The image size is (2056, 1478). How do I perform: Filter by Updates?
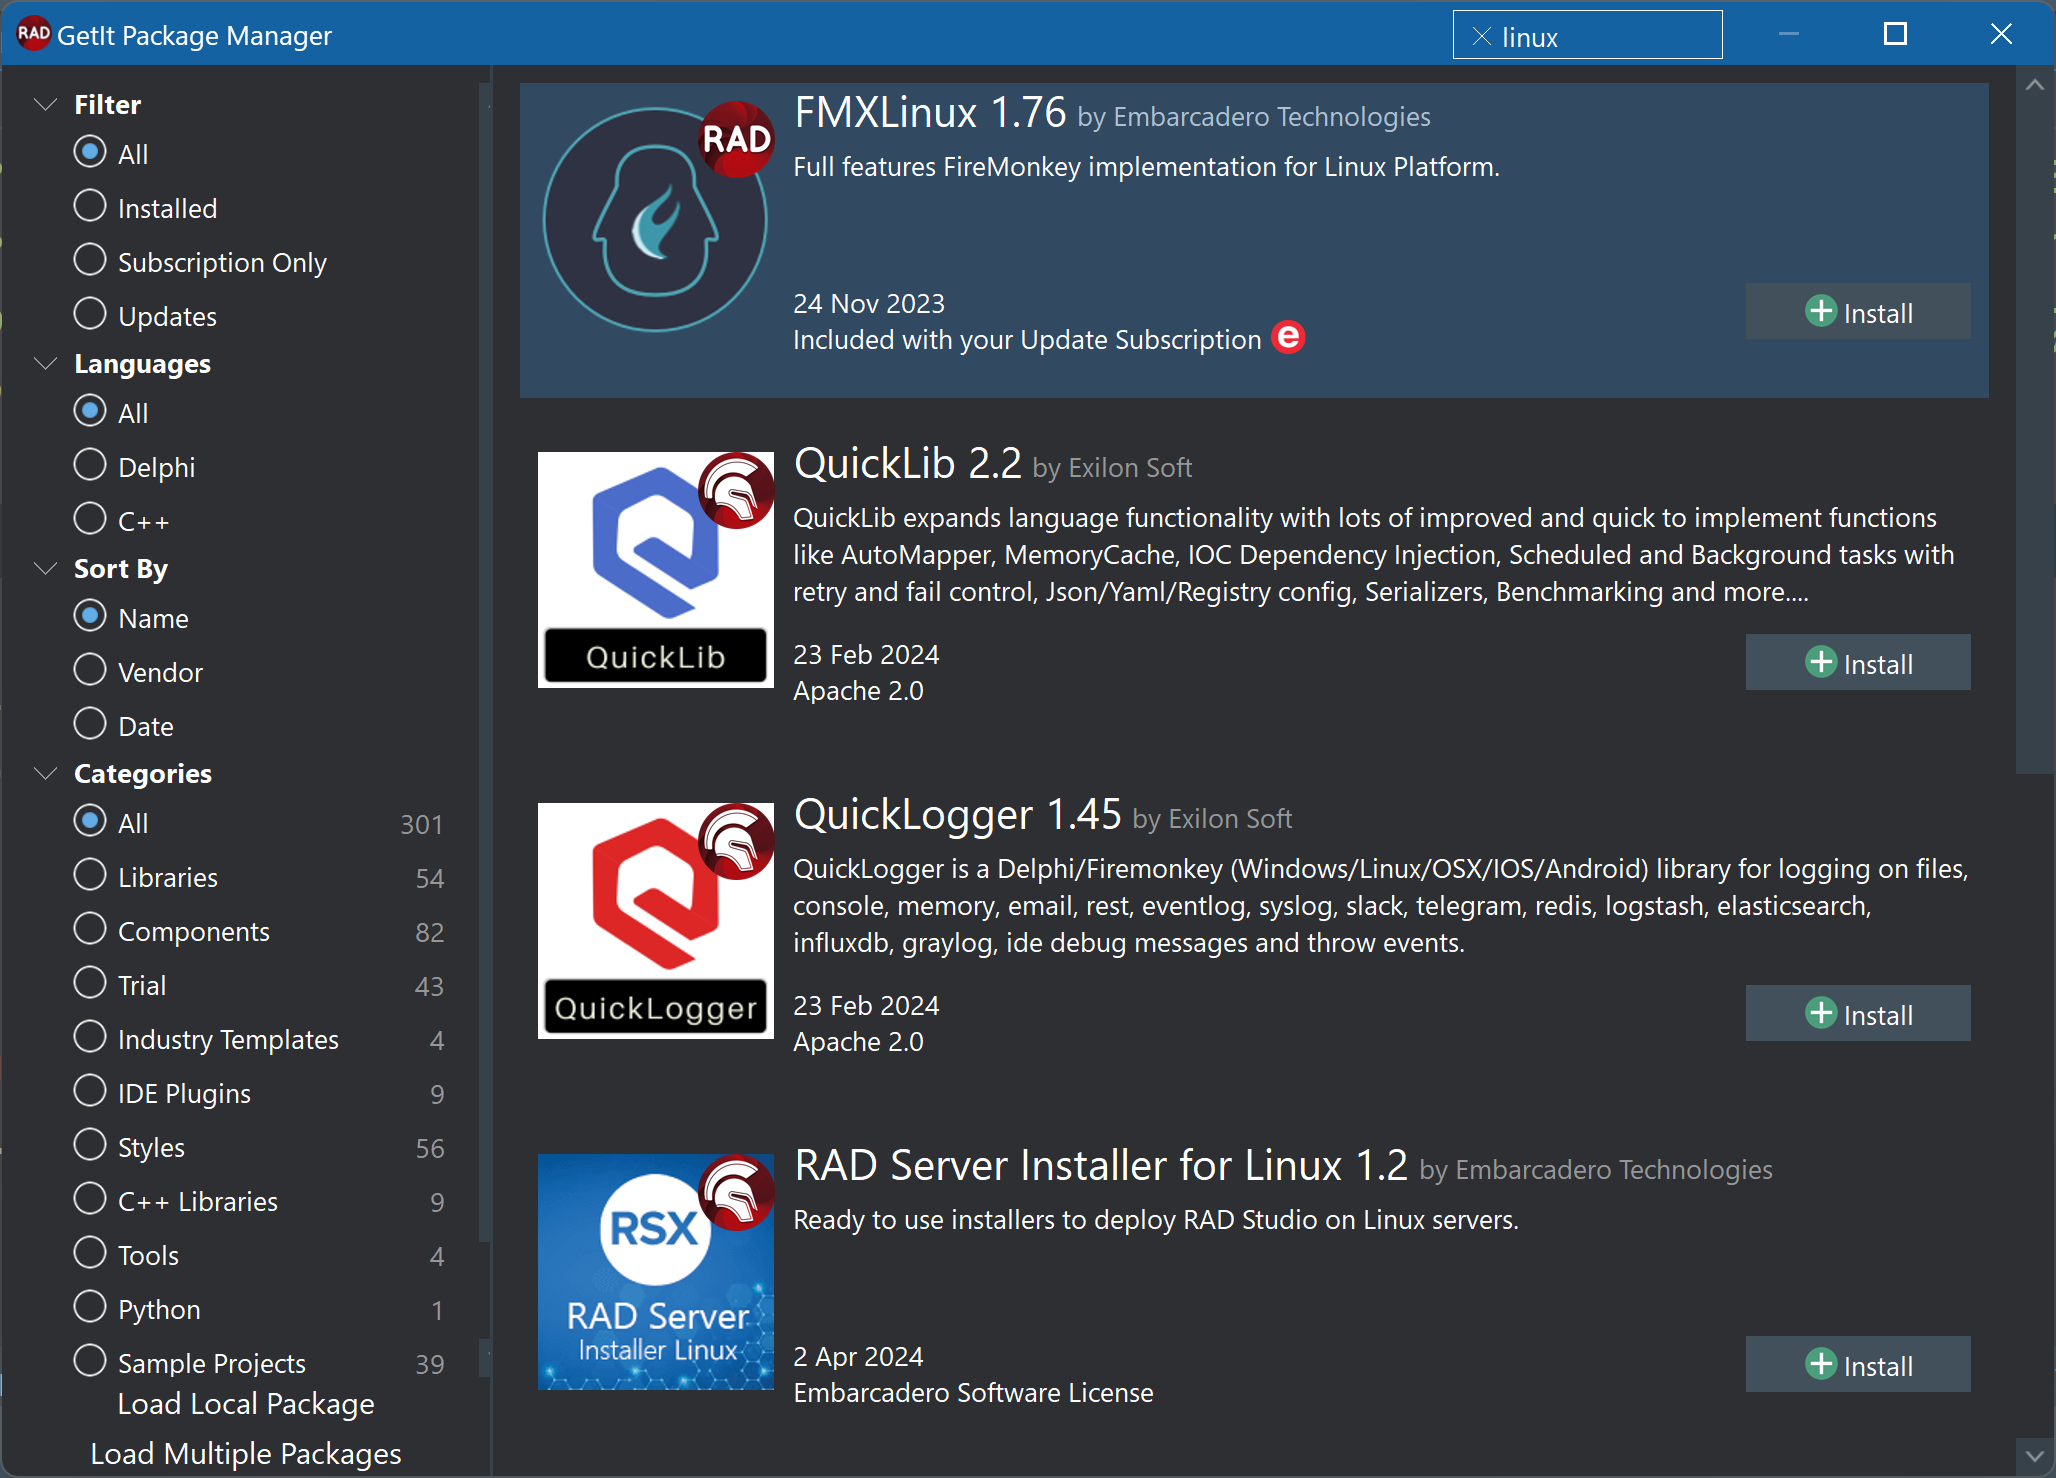[90, 314]
